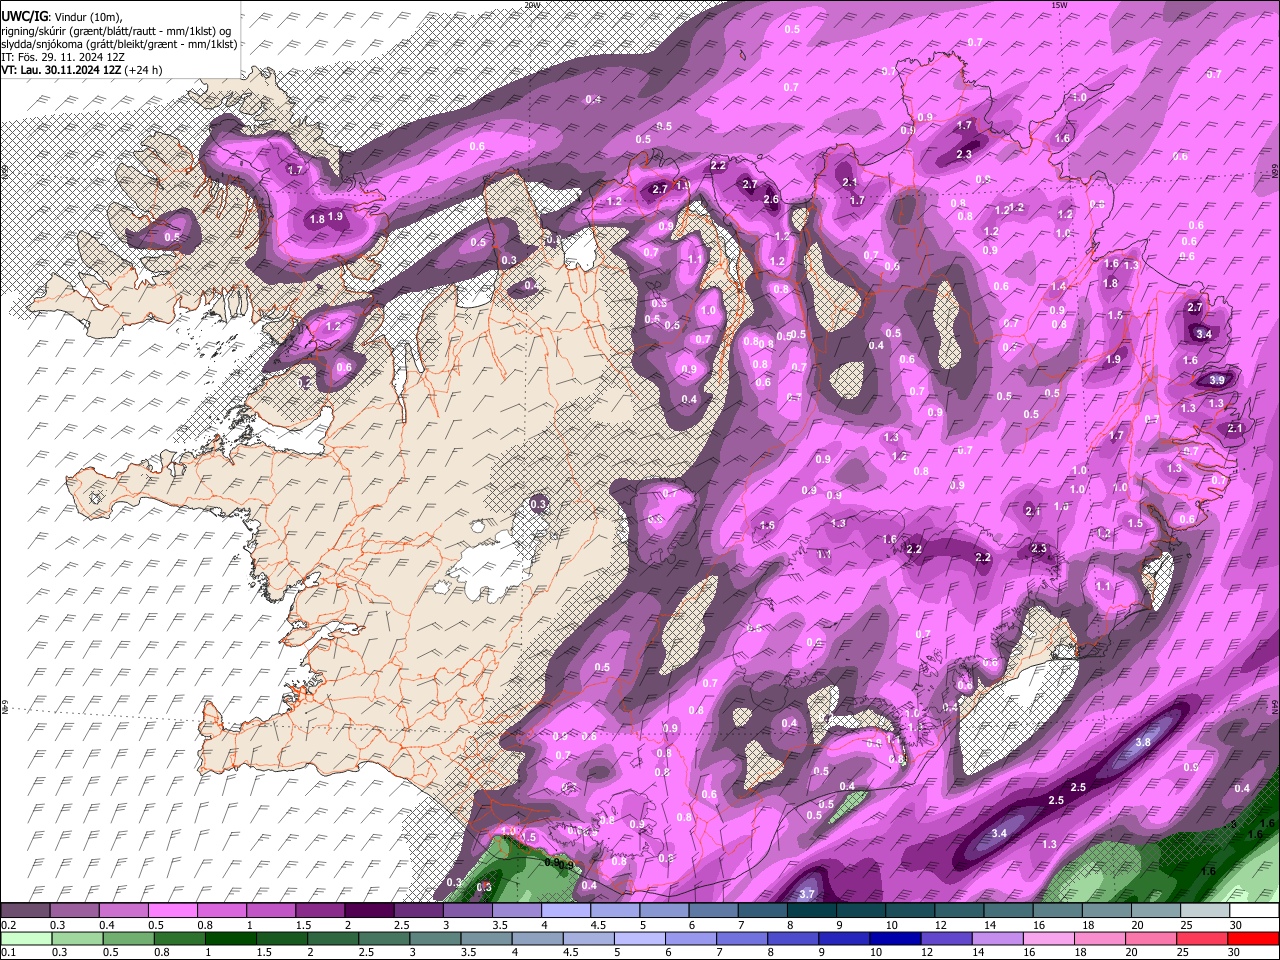Click the '3.8' precipitation value on the map
This screenshot has width=1280, height=960.
click(x=1143, y=742)
